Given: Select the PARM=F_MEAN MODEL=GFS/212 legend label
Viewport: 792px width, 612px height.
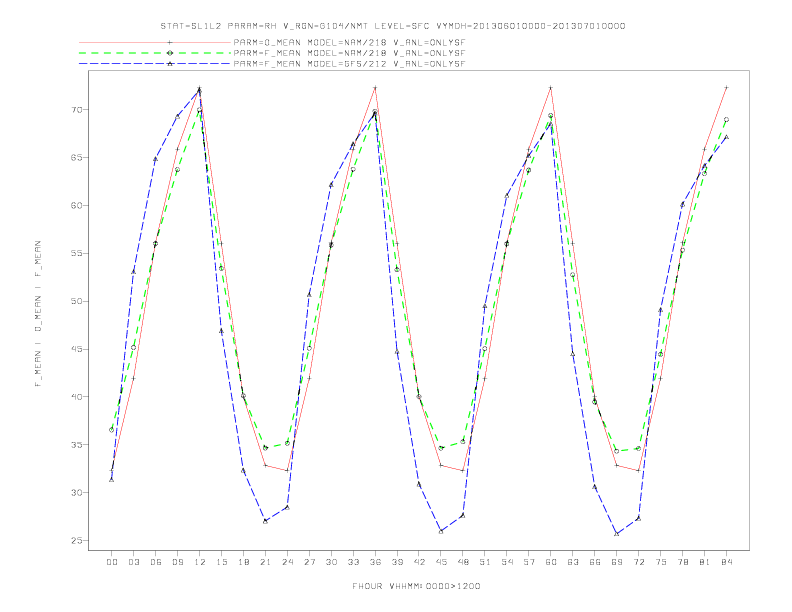Looking at the screenshot, I should pyautogui.click(x=349, y=64).
